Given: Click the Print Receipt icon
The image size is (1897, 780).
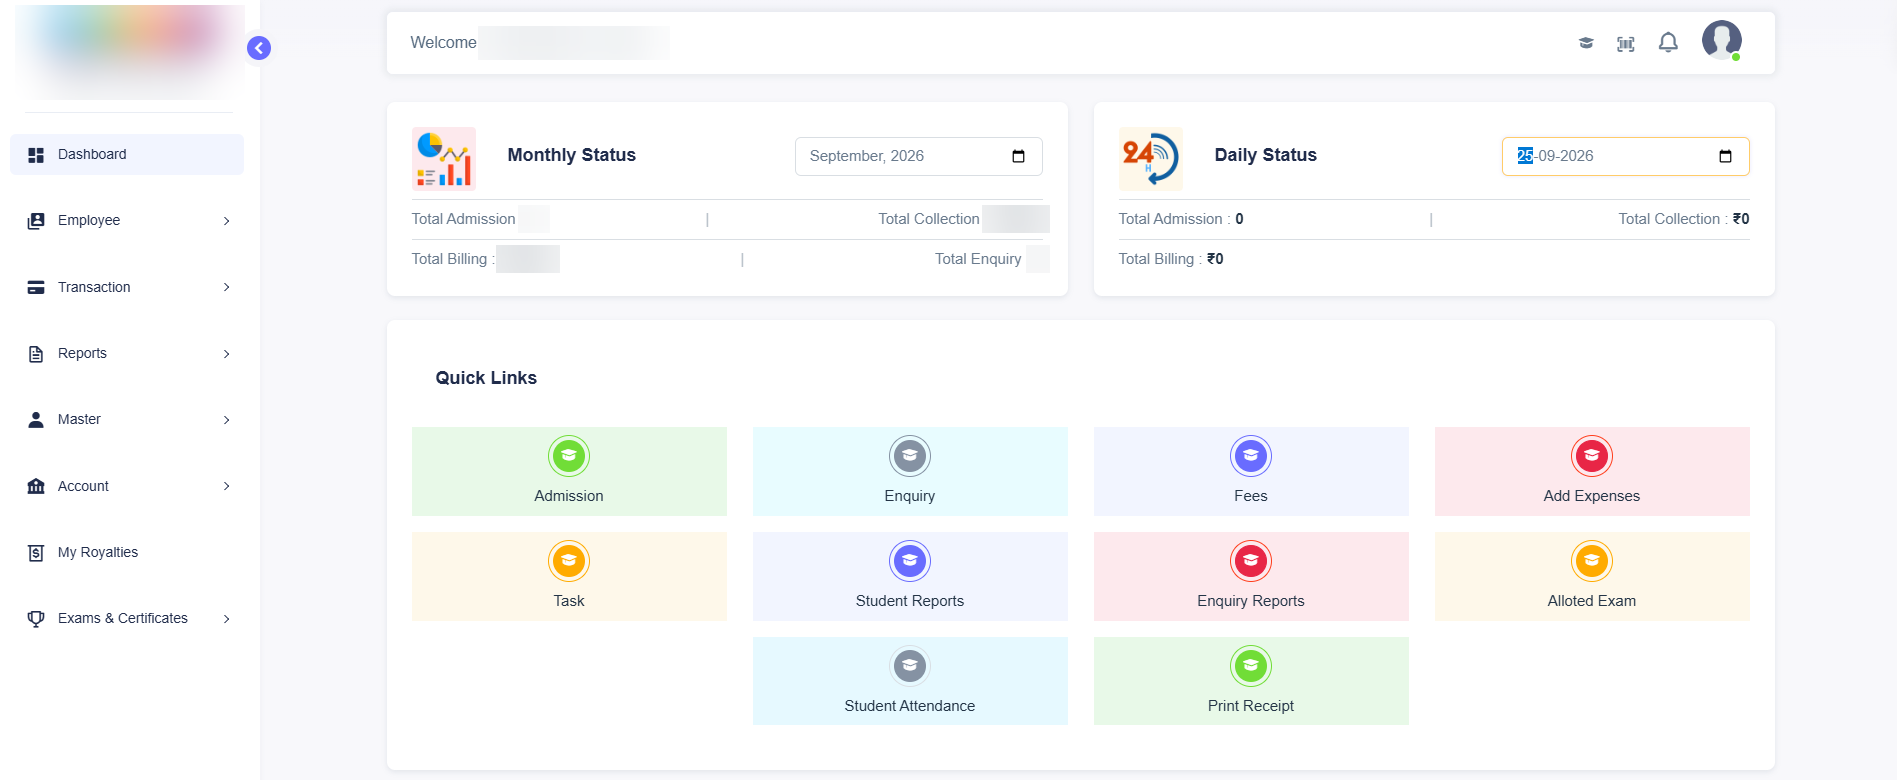Looking at the screenshot, I should pyautogui.click(x=1251, y=666).
